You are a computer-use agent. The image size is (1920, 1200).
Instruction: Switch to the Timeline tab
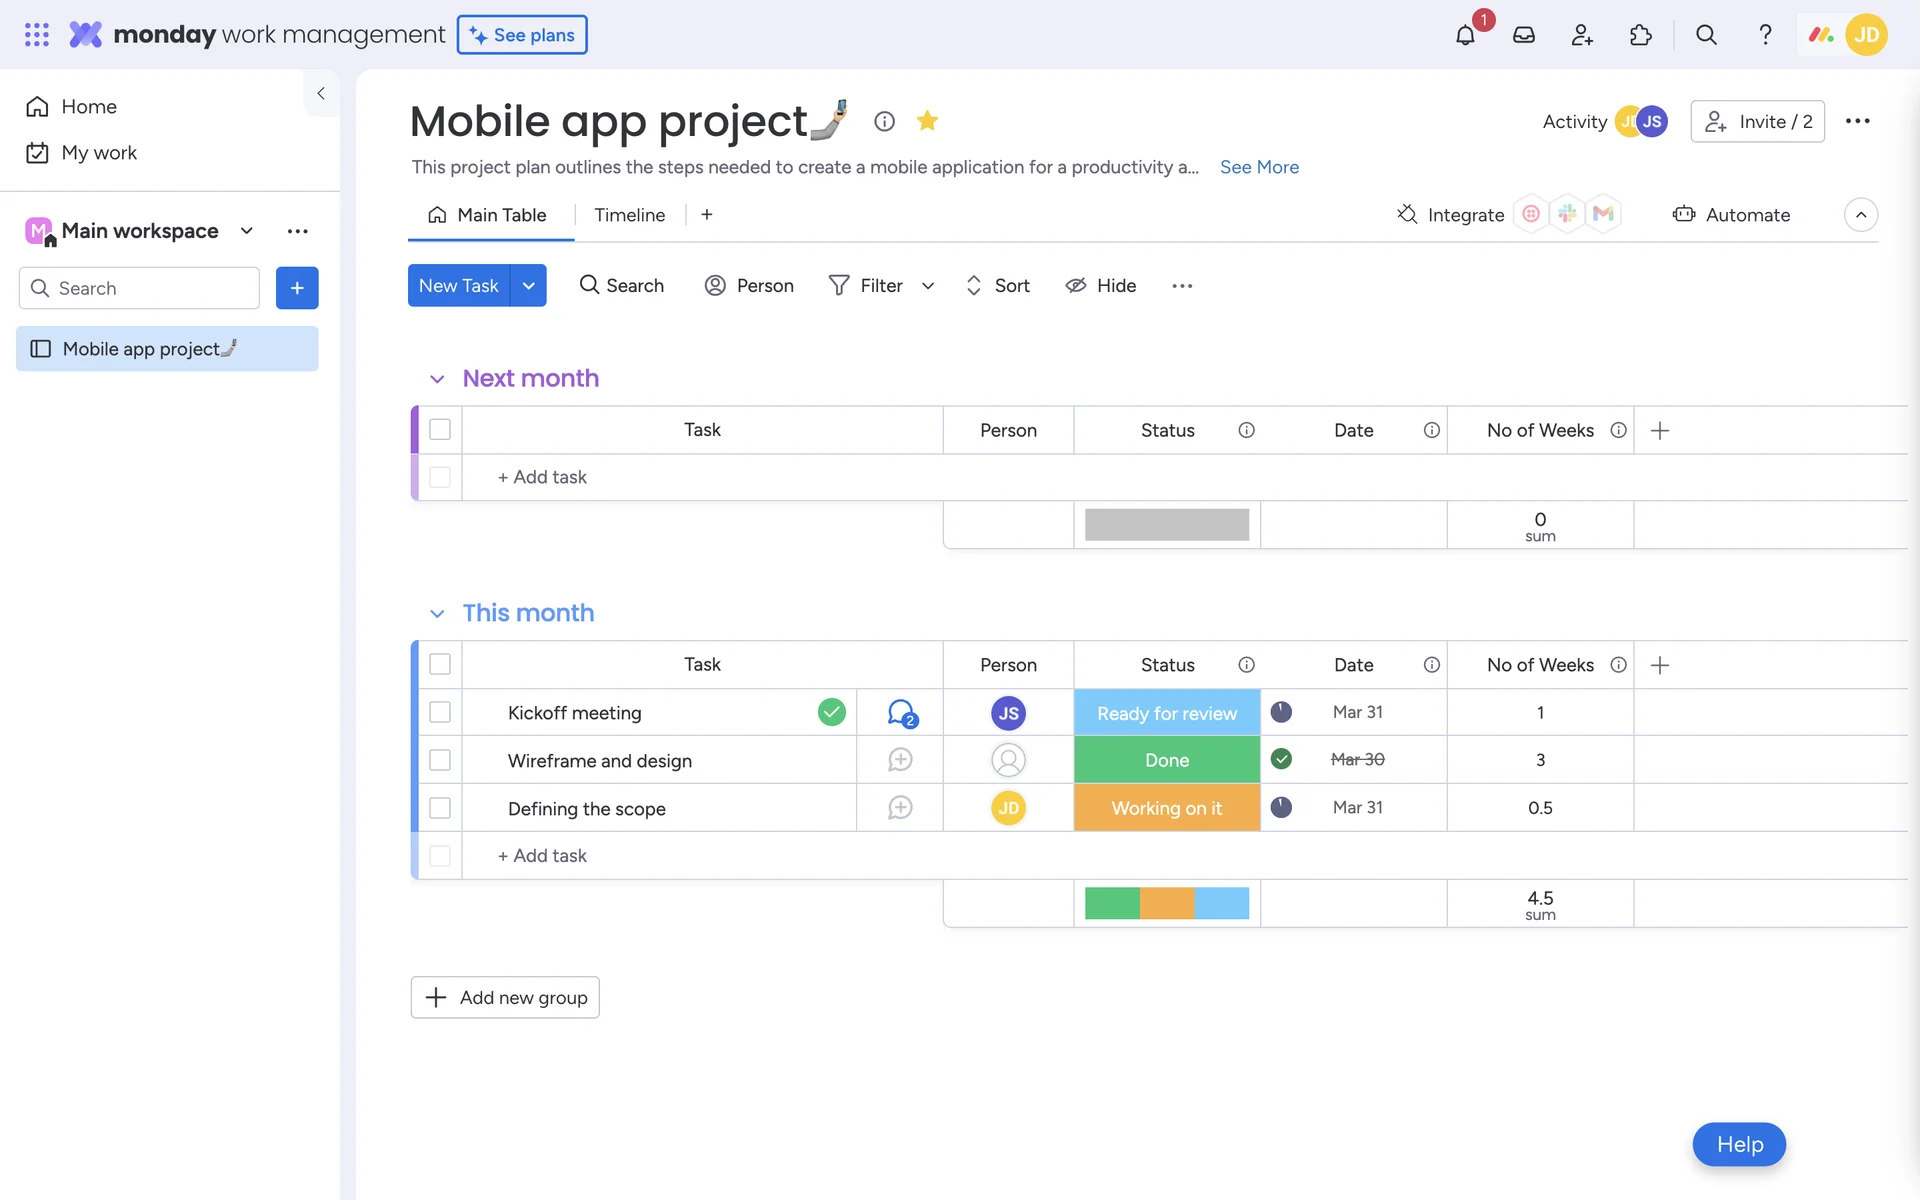[x=629, y=215]
